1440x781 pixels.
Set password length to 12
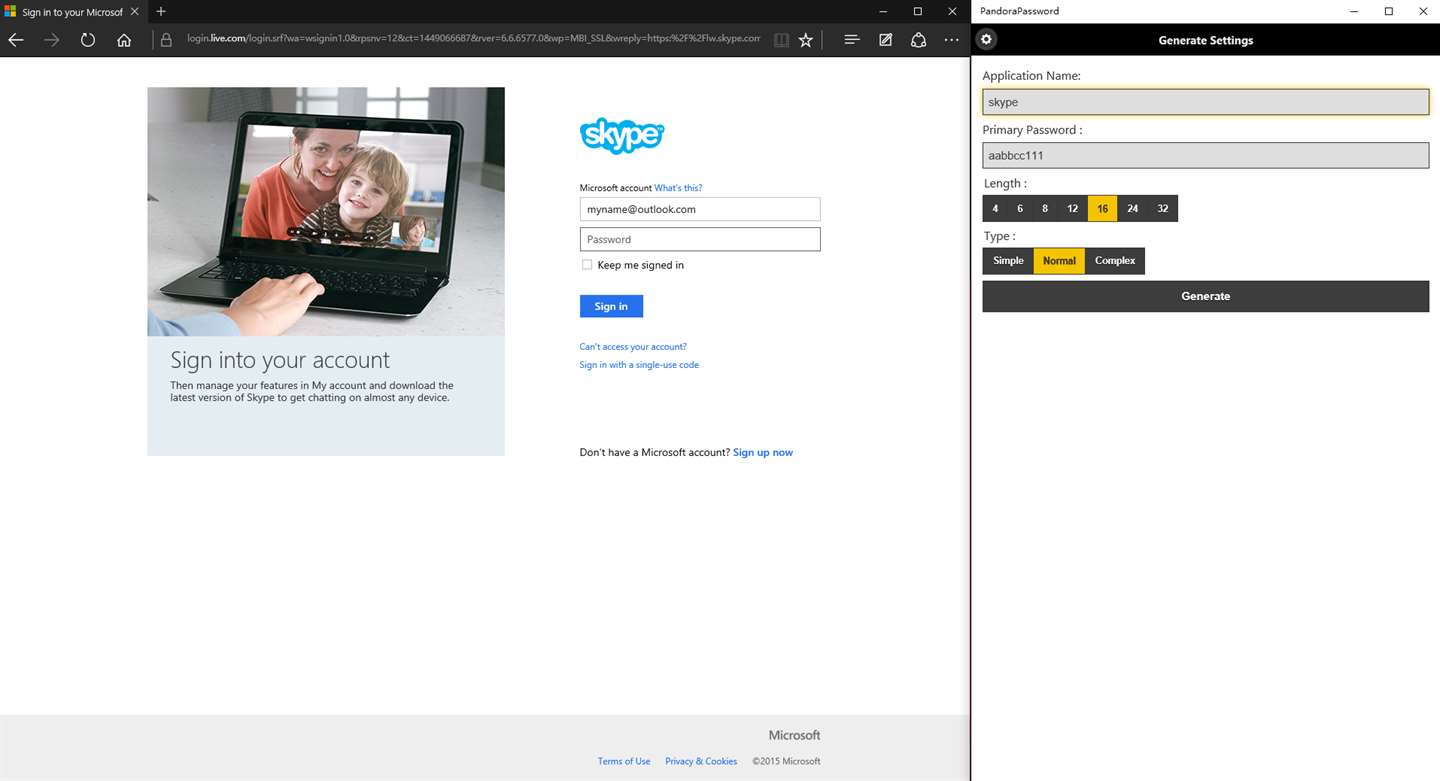click(x=1073, y=208)
